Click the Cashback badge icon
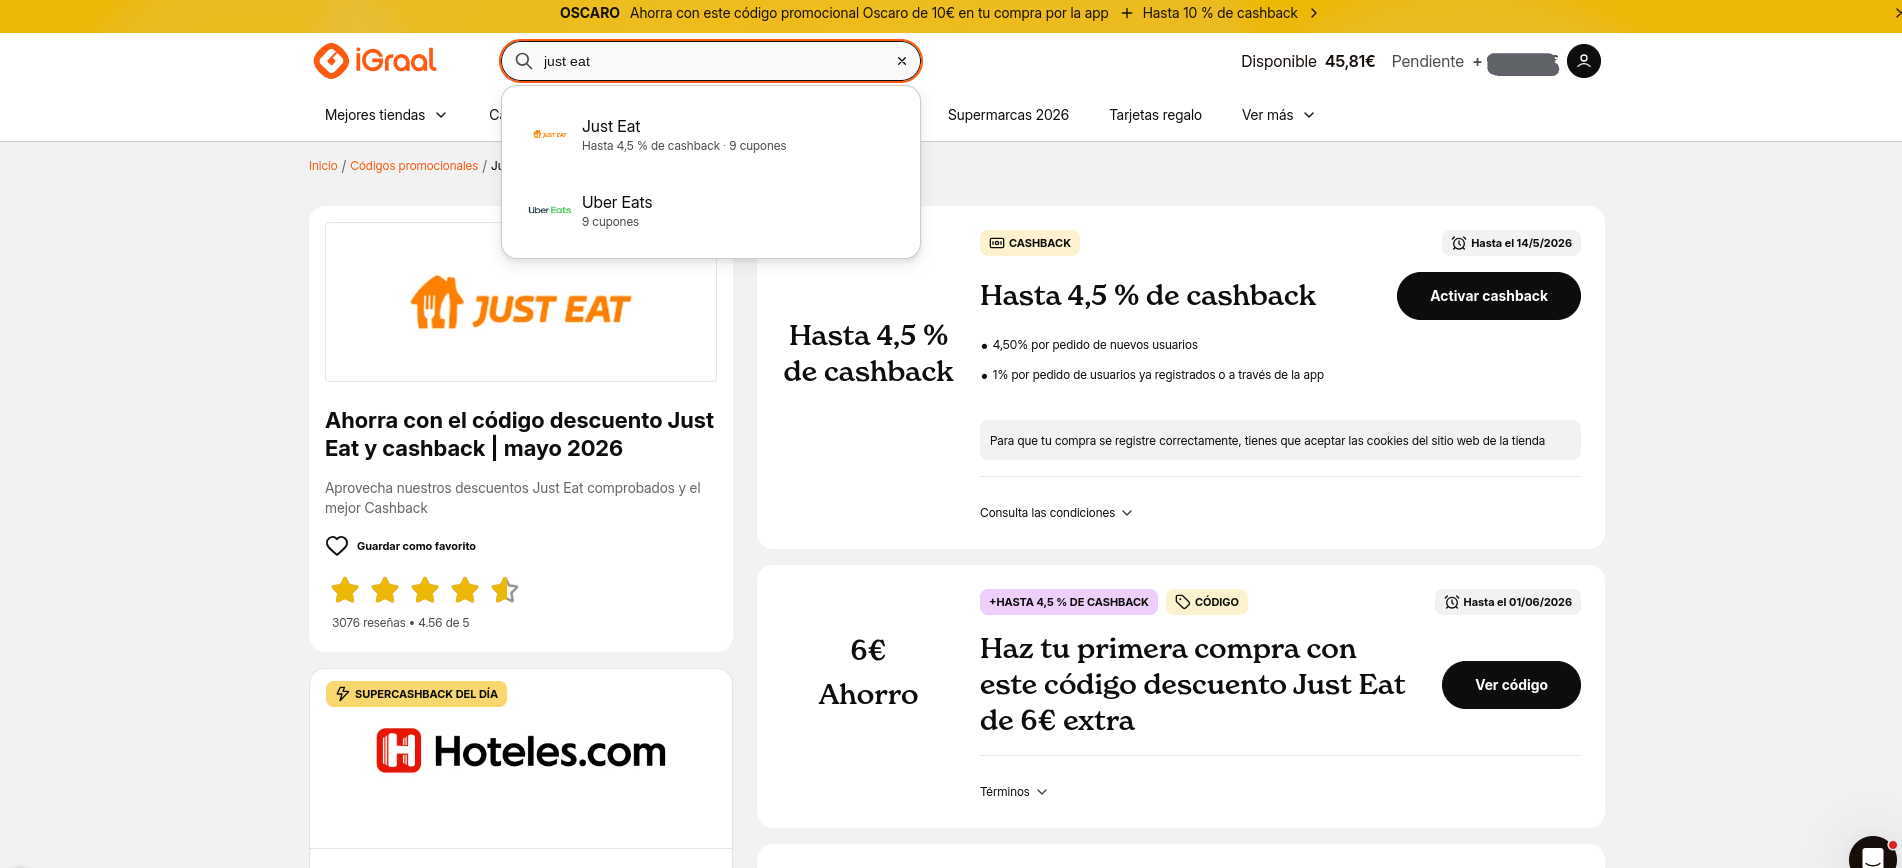This screenshot has width=1902, height=868. [x=997, y=243]
